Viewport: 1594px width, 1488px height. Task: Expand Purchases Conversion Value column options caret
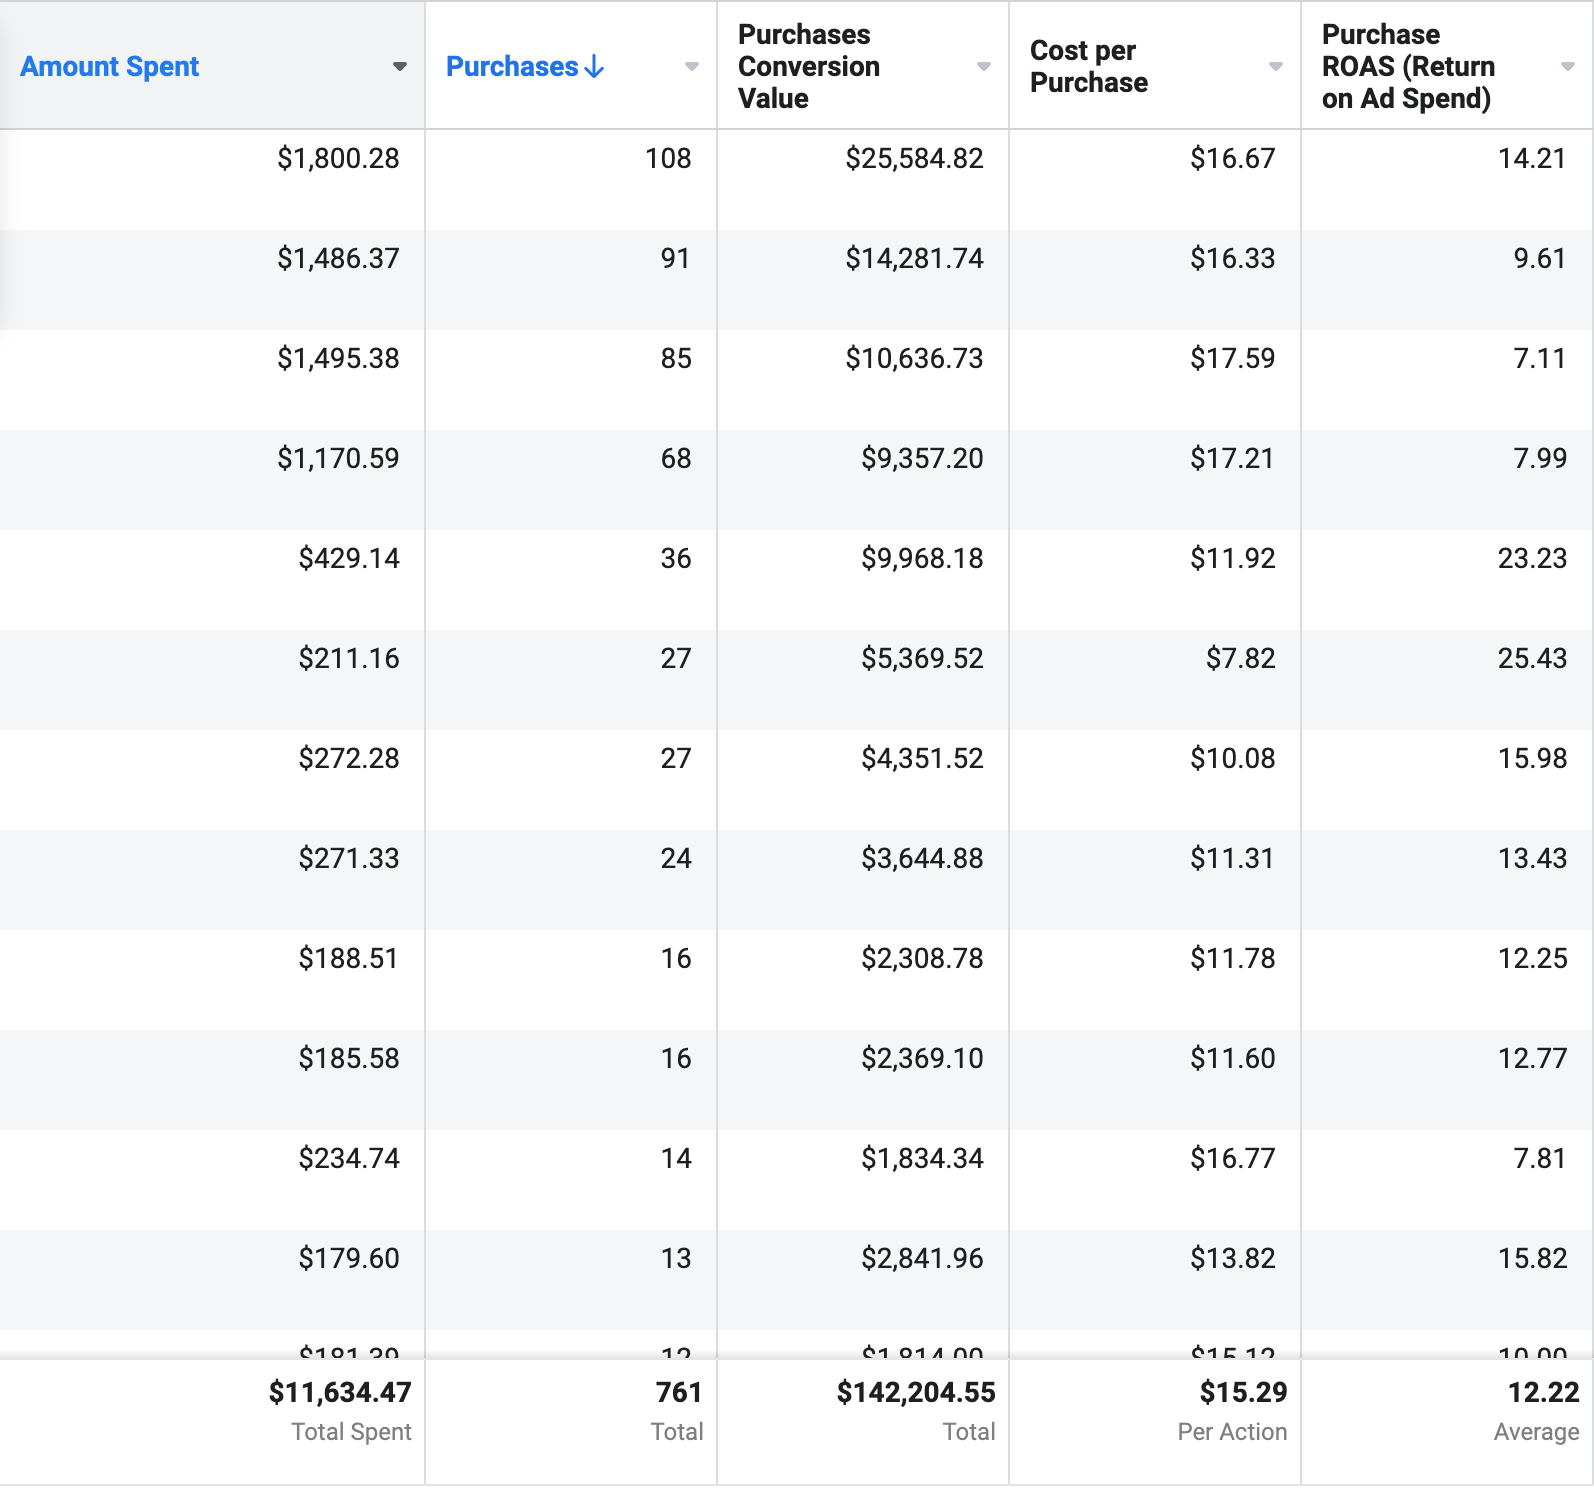983,67
